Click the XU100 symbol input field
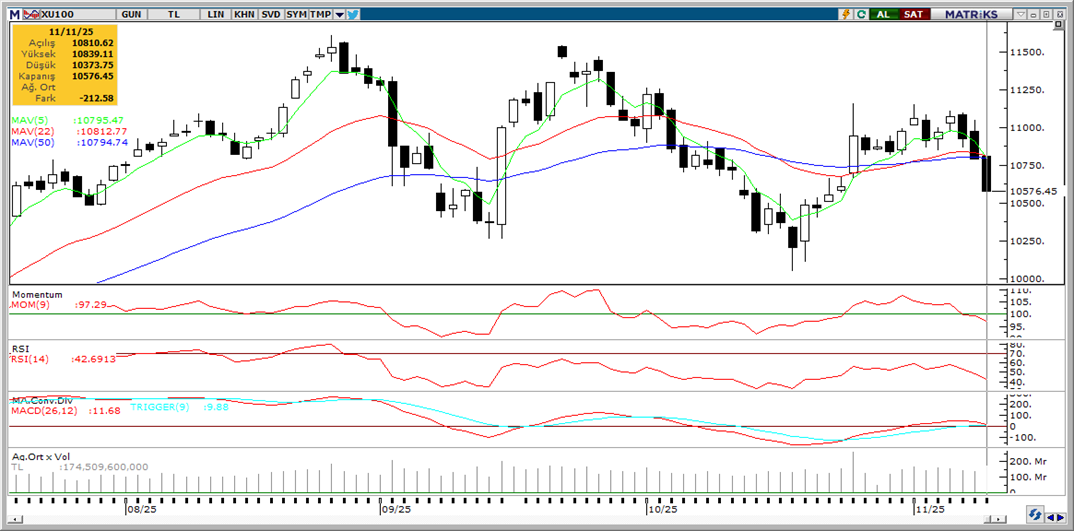This screenshot has height=531, width=1074. pyautogui.click(x=72, y=15)
